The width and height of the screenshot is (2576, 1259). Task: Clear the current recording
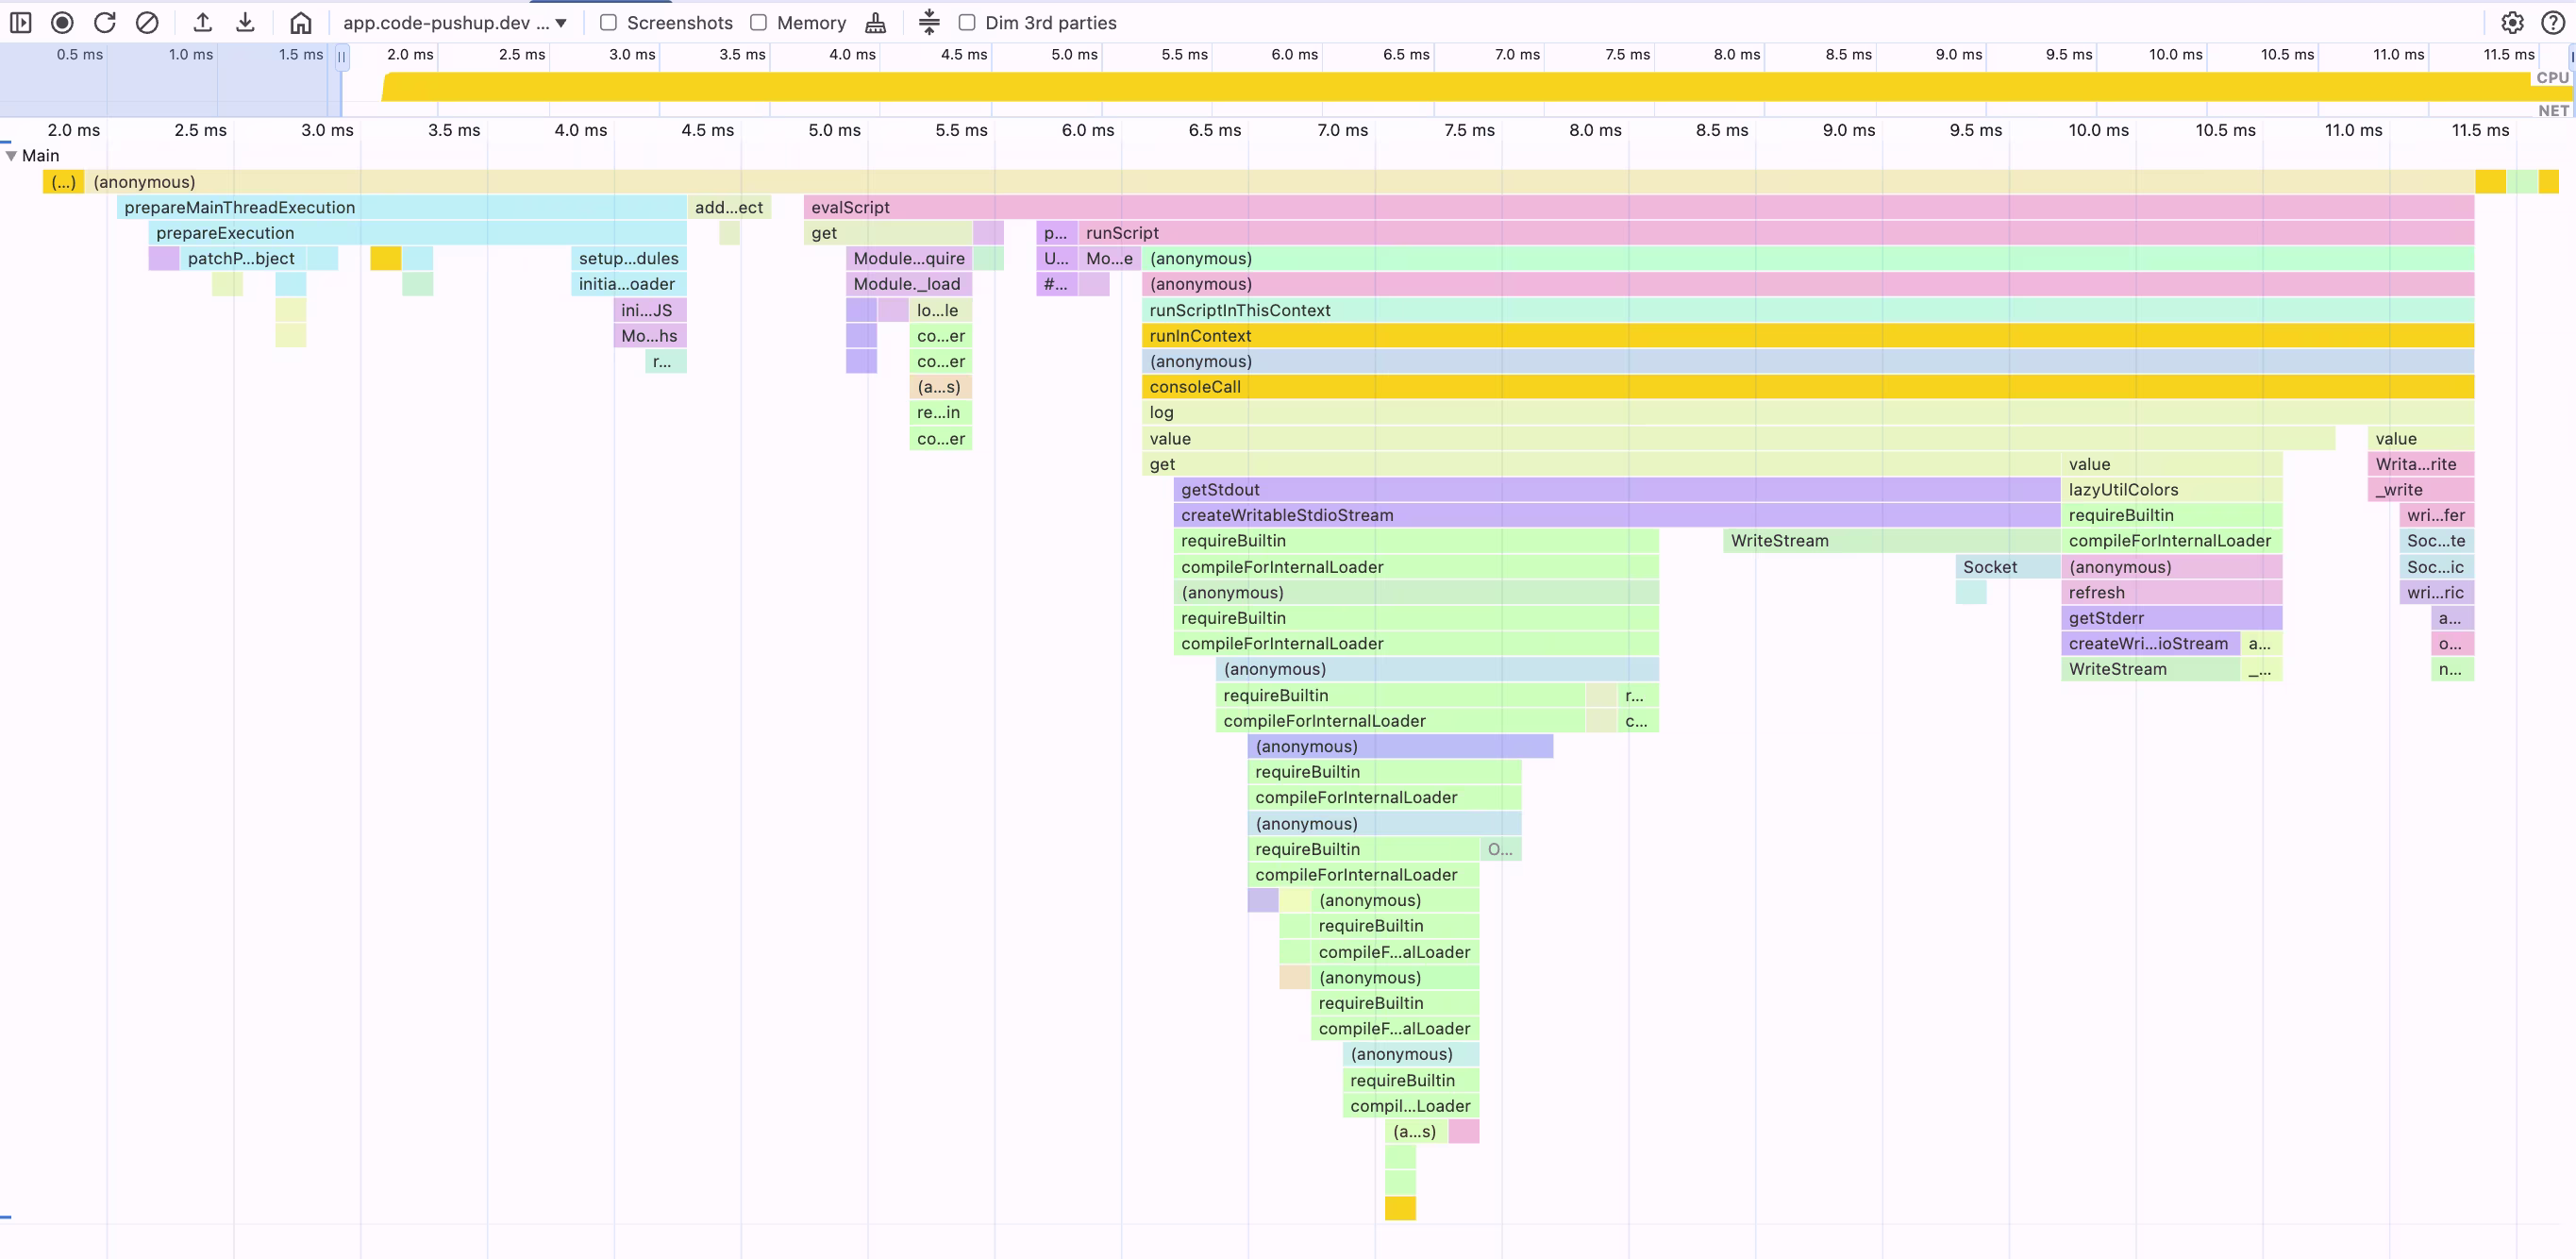(x=147, y=22)
